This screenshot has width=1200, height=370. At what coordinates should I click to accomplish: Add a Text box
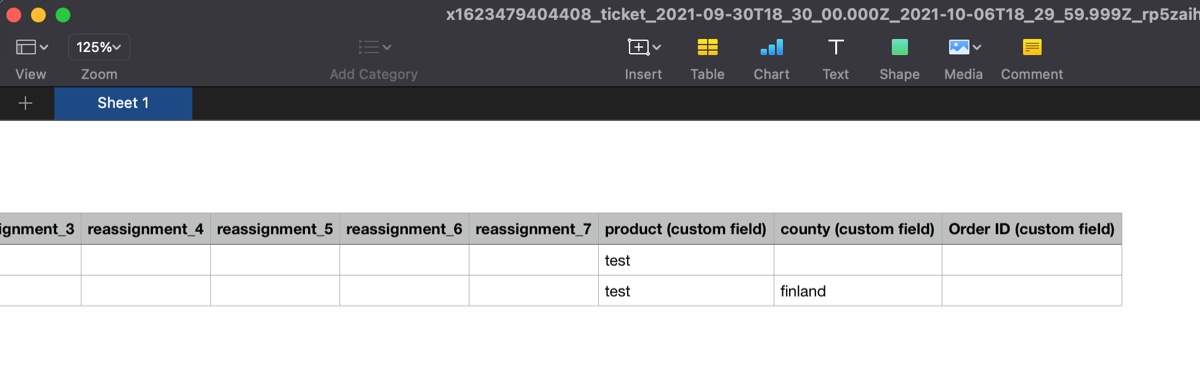click(836, 47)
